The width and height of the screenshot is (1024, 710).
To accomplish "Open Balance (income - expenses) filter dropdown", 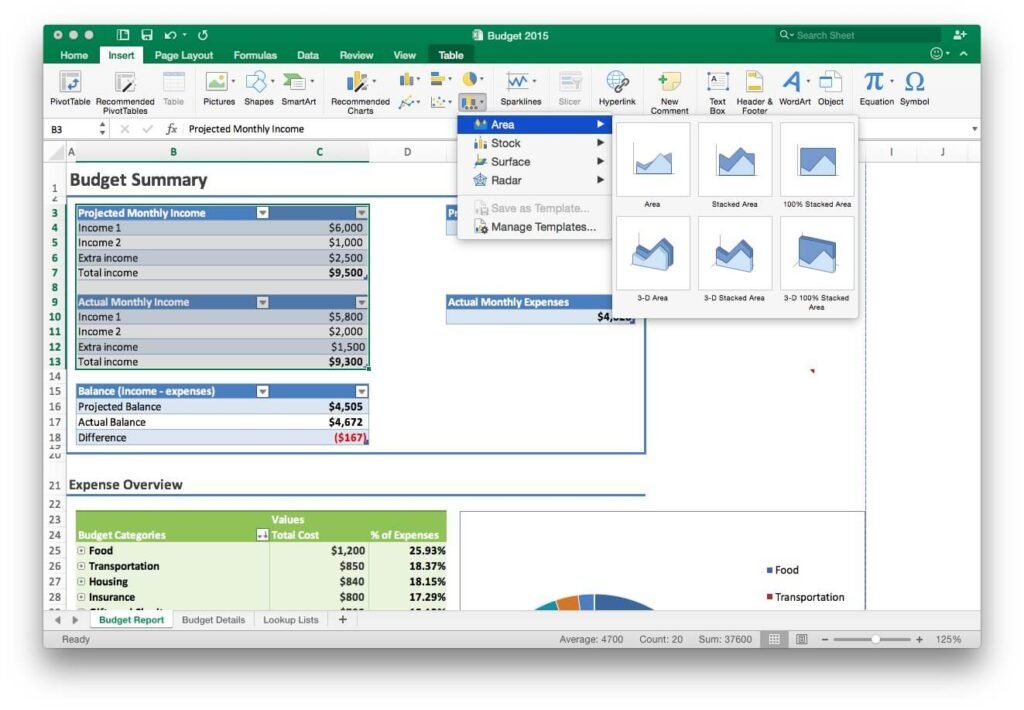I will [x=263, y=391].
